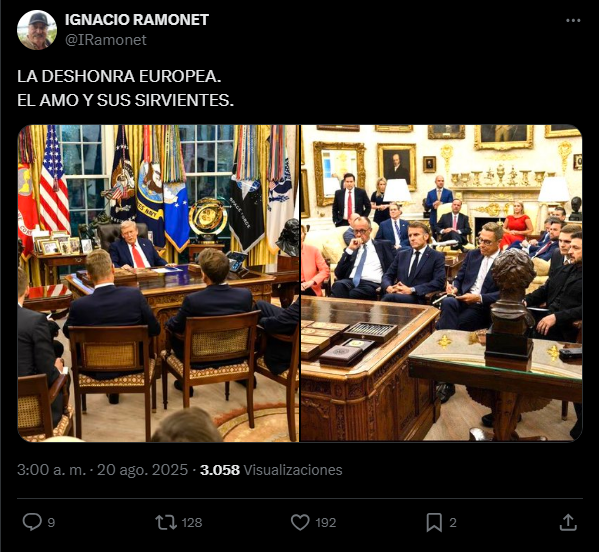
Task: Bookmark this post with the bookmark icon
Action: tap(434, 523)
